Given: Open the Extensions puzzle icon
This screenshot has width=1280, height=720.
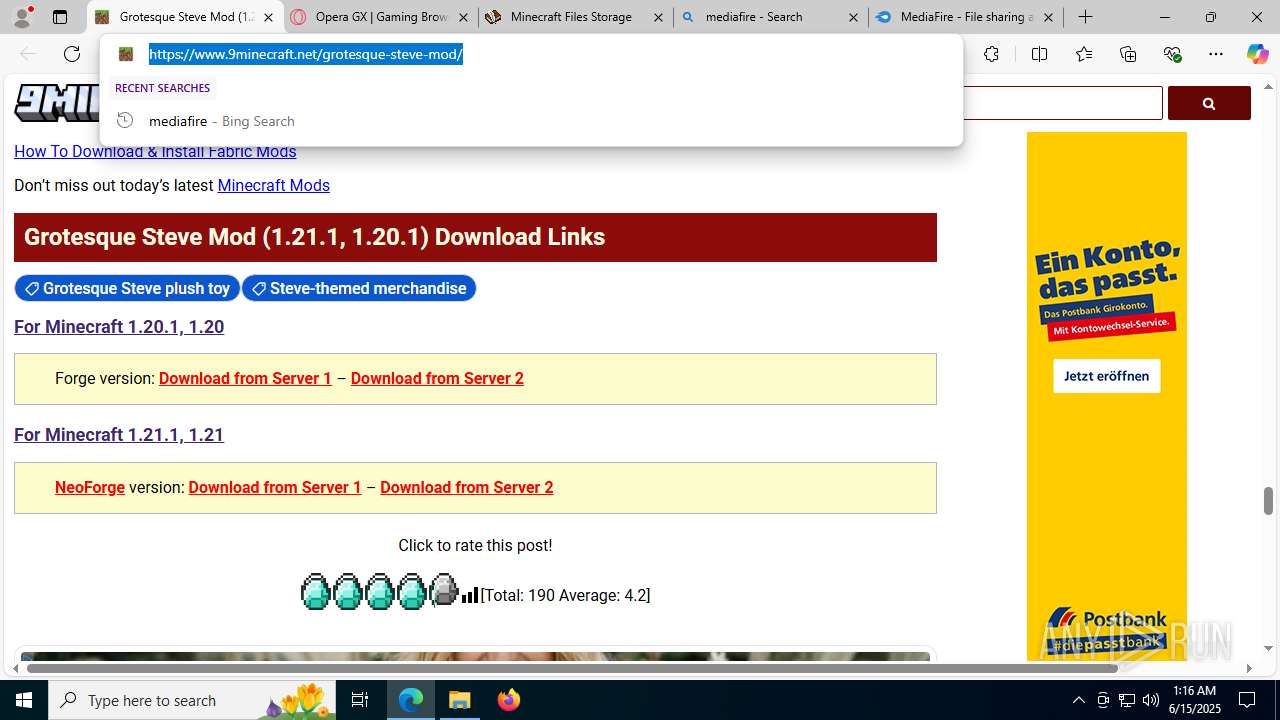Looking at the screenshot, I should 991,54.
